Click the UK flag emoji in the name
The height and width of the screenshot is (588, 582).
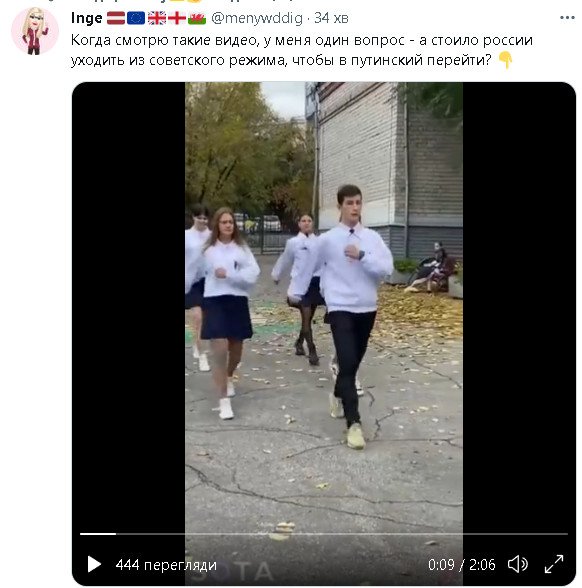[157, 18]
